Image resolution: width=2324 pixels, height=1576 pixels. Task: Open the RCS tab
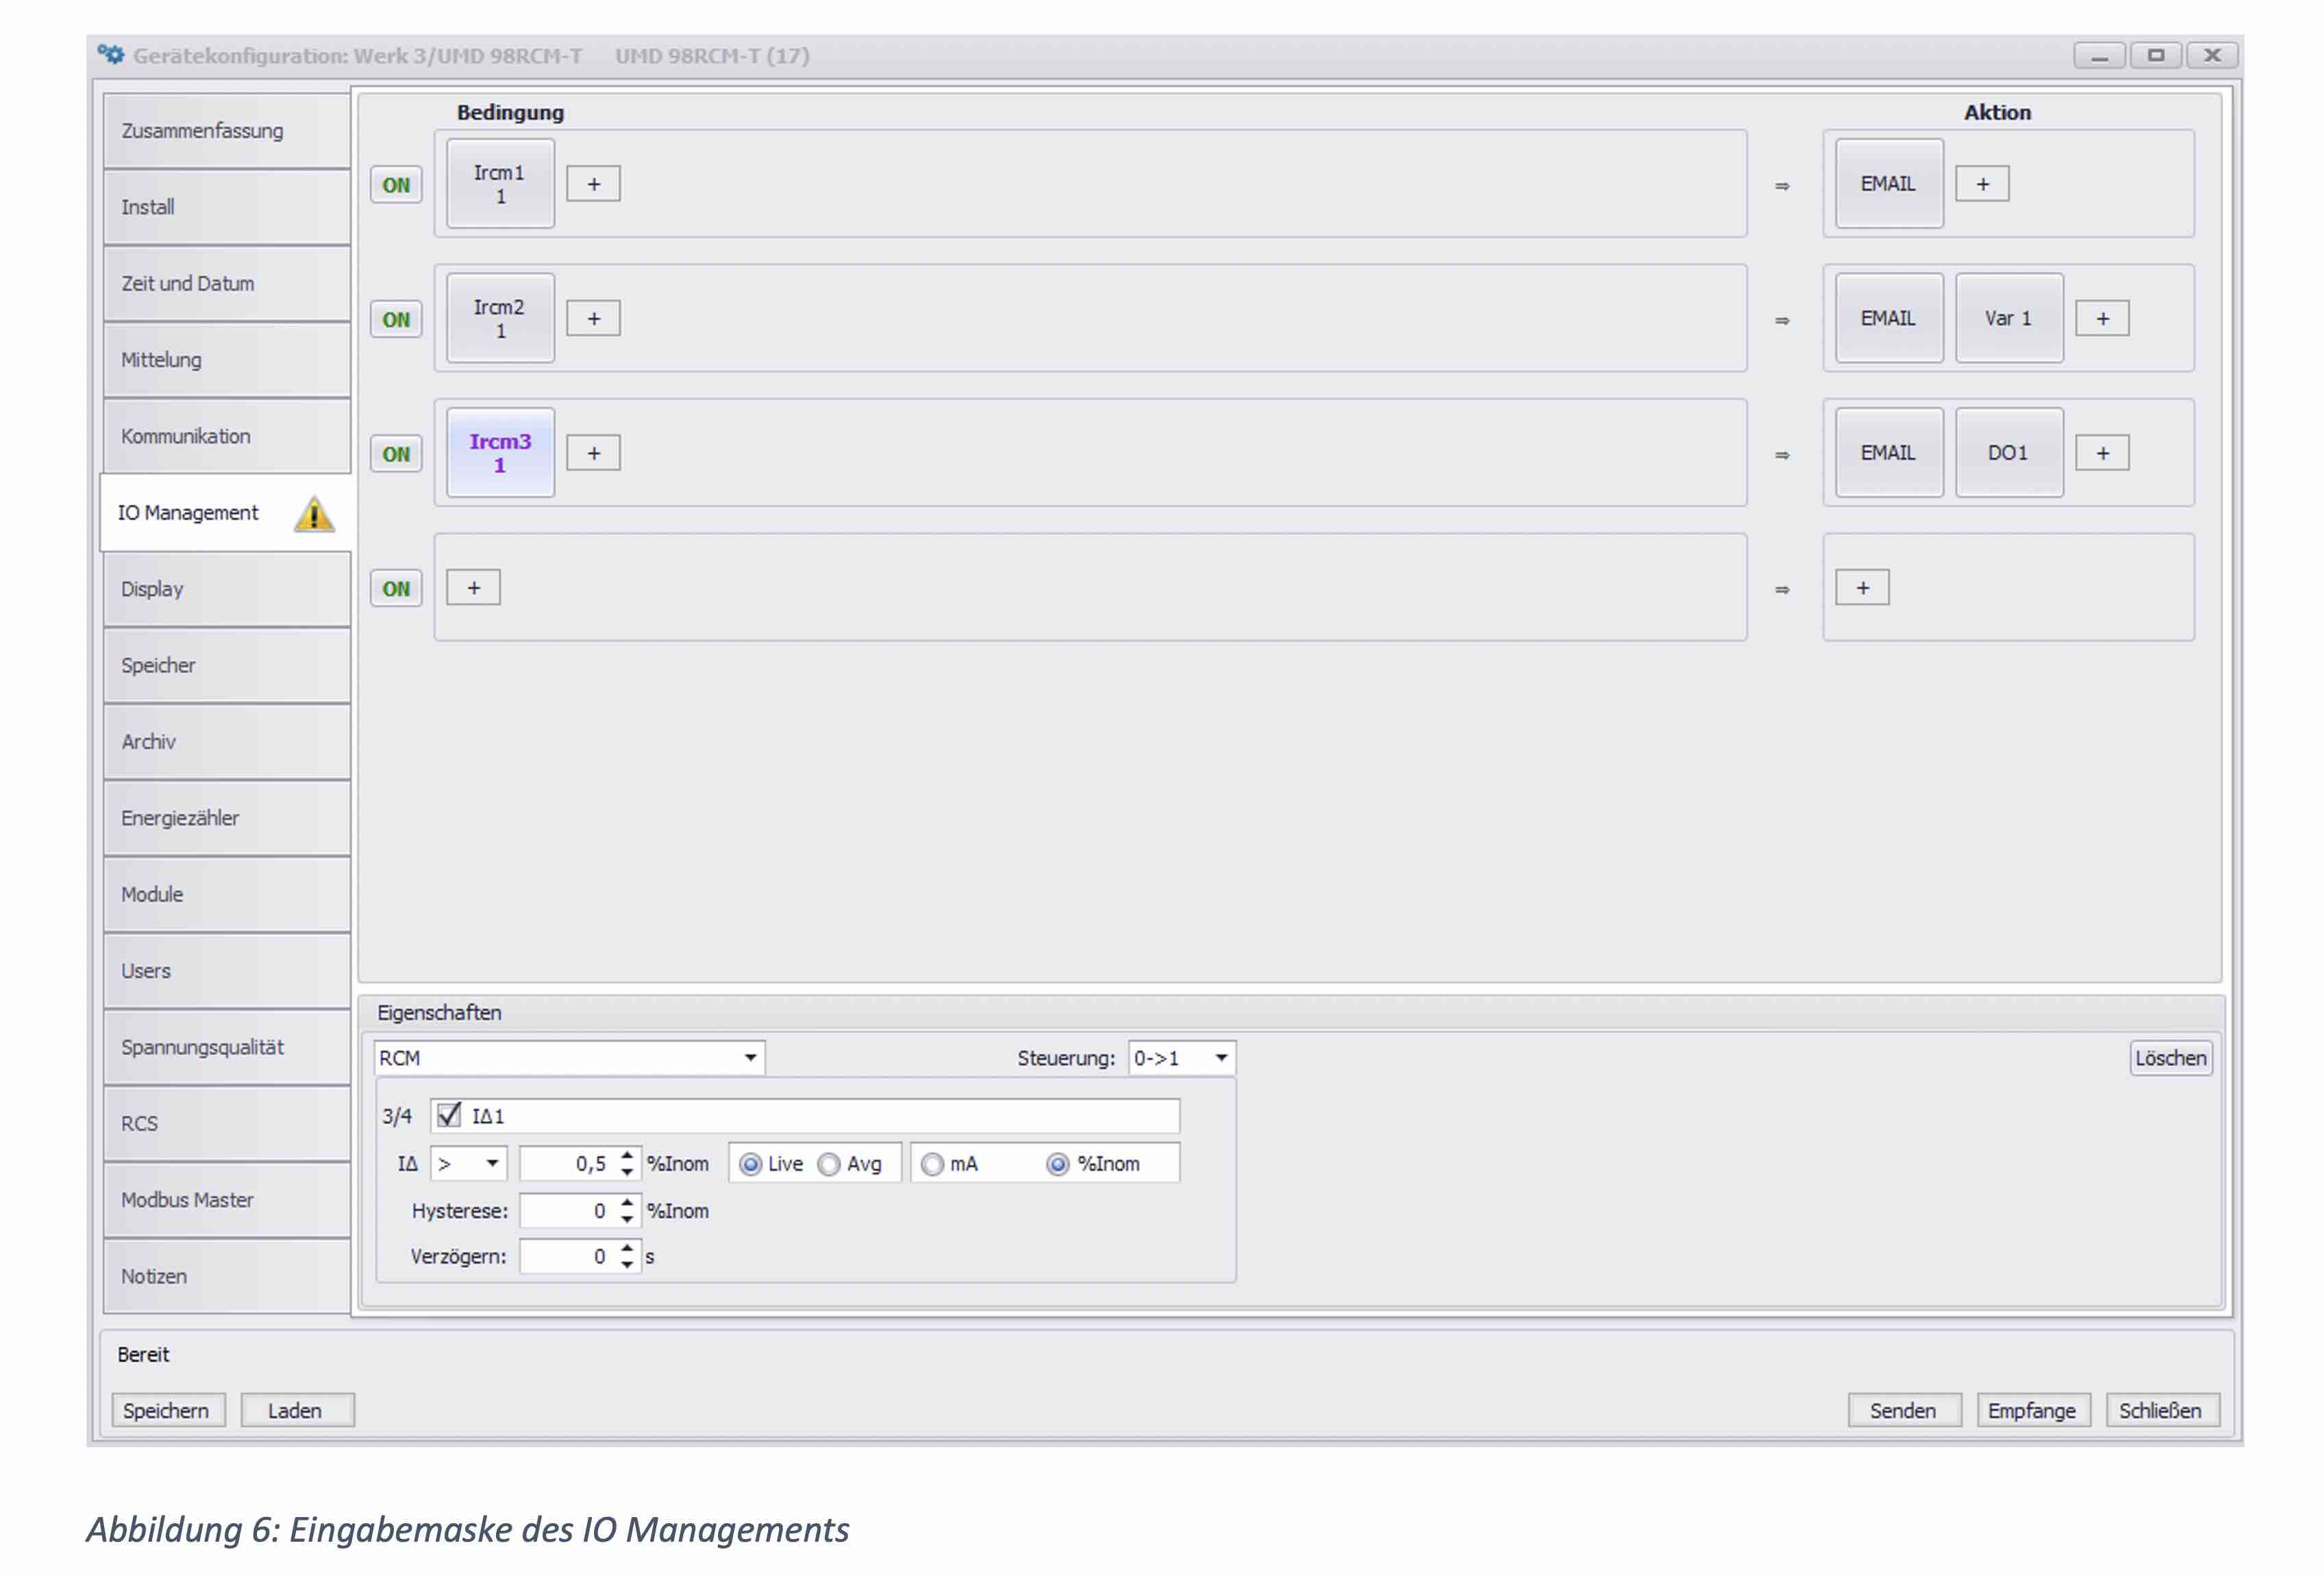(x=227, y=1124)
